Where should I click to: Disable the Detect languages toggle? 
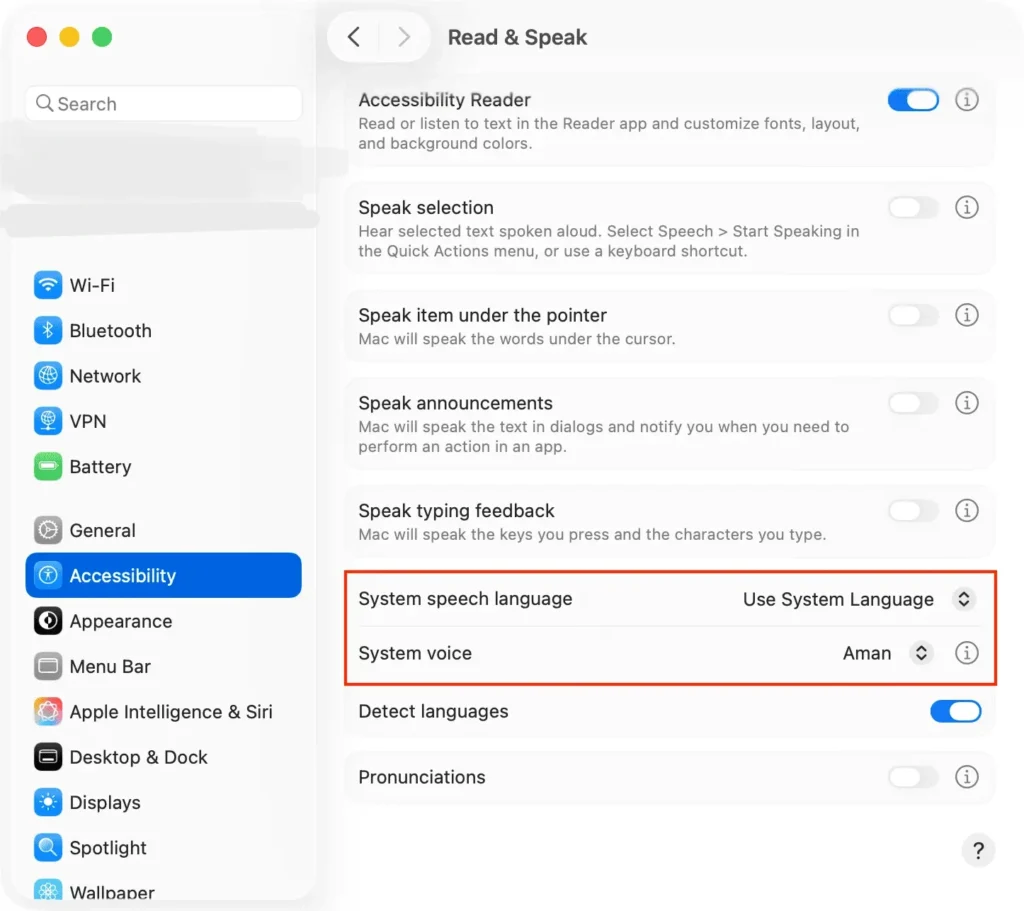pos(955,711)
